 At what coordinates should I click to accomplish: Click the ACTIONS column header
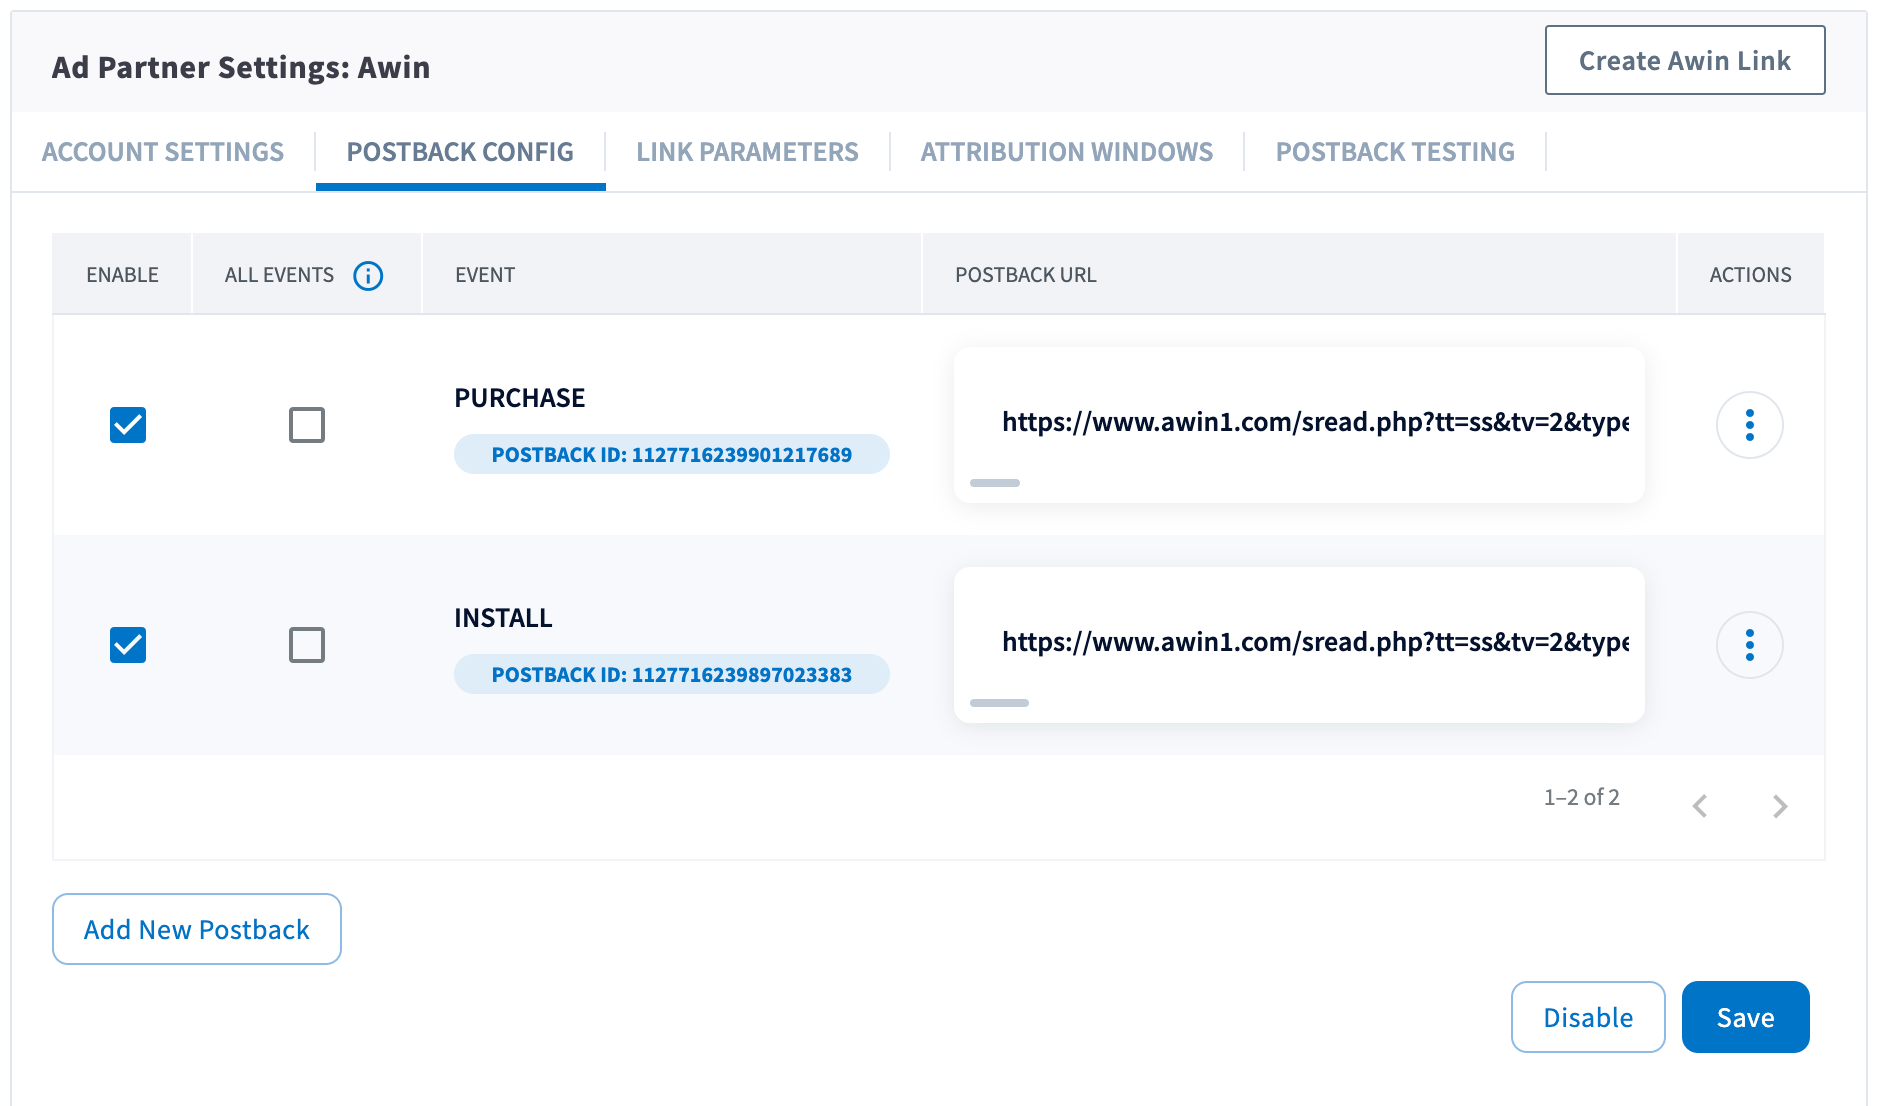pyautogui.click(x=1750, y=275)
